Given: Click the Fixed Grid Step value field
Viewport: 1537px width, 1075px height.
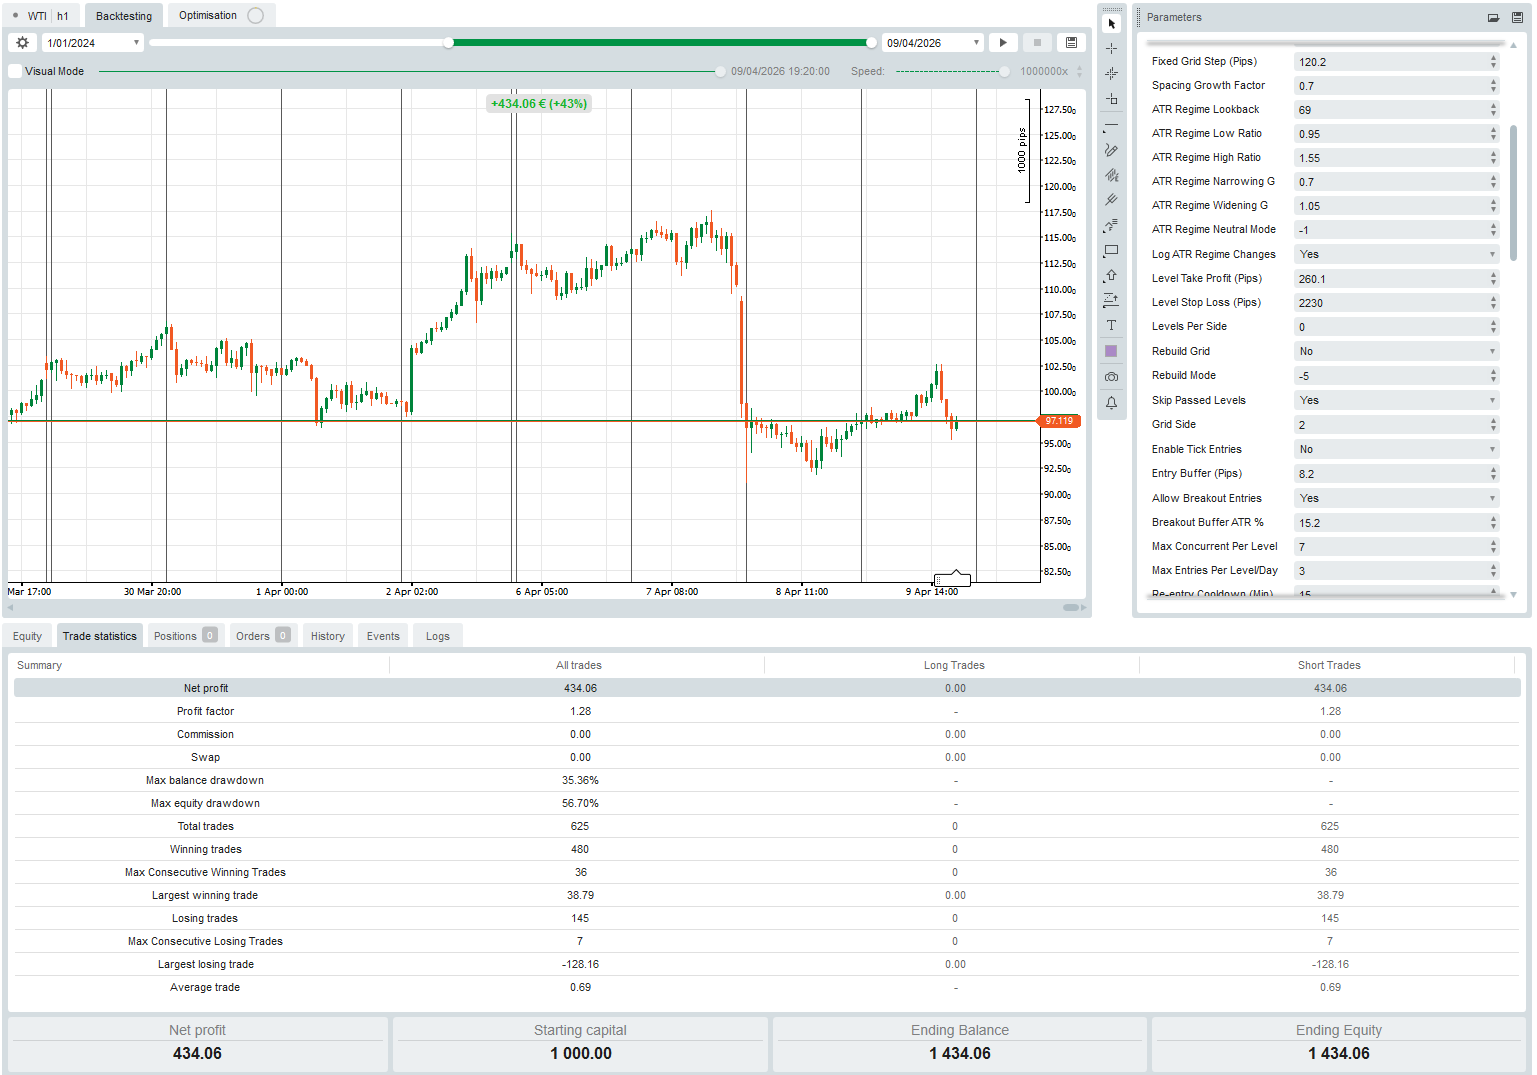Looking at the screenshot, I should [x=1390, y=61].
